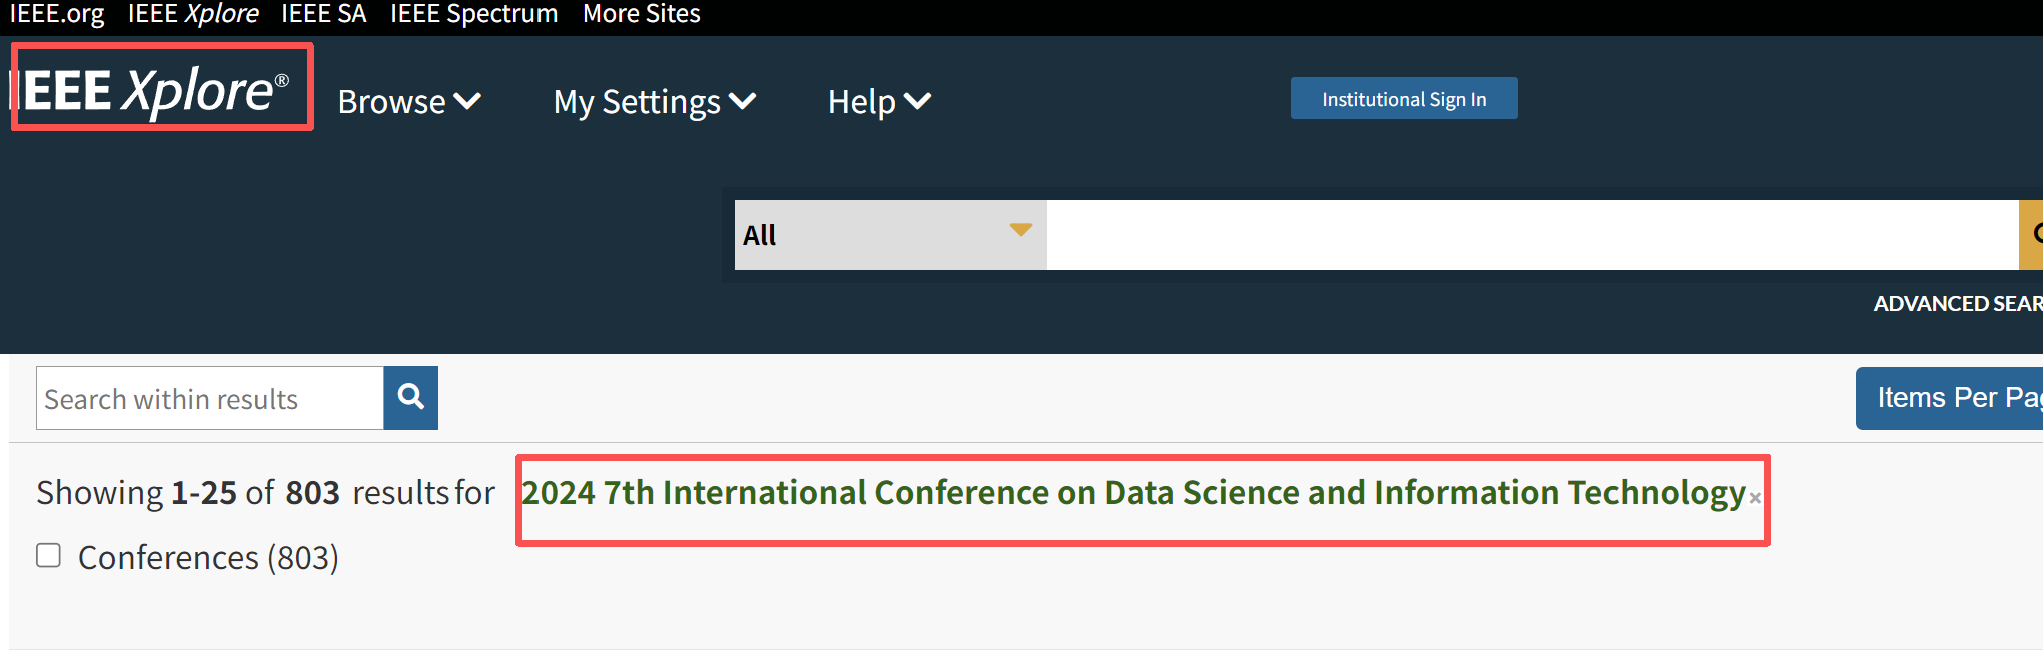Open the Items Per Page selector

coord(1950,398)
